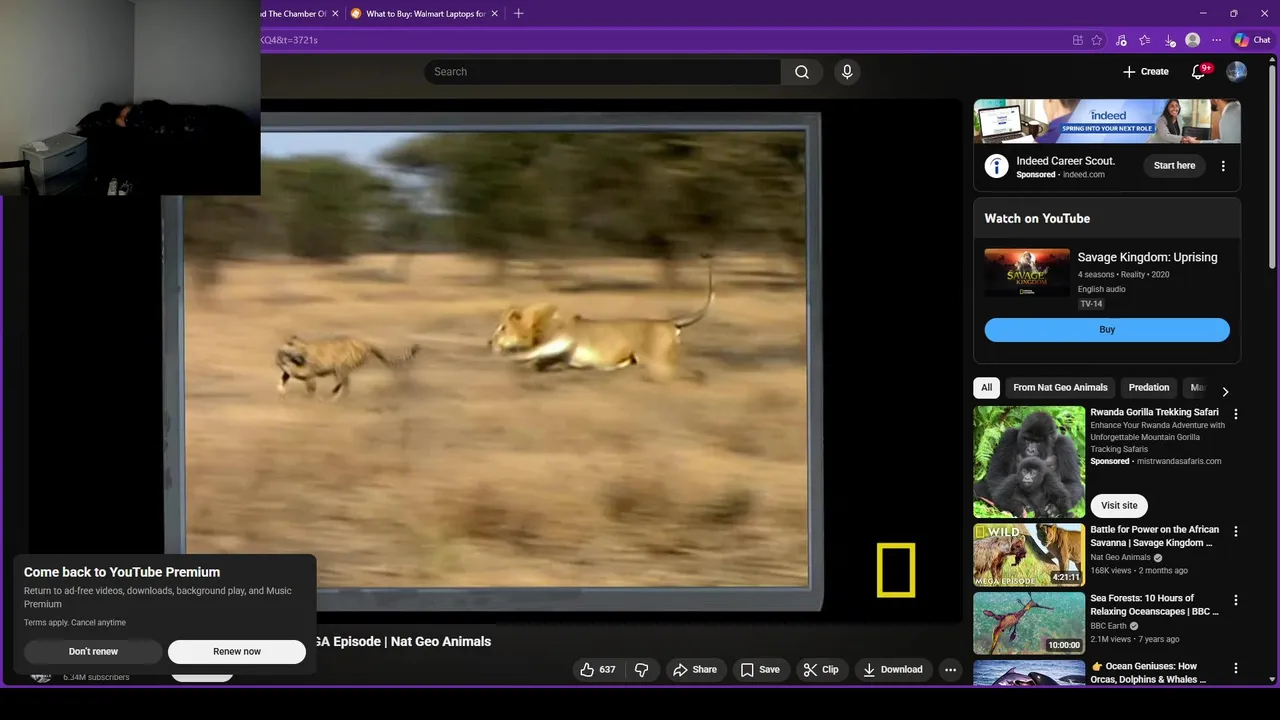Screen dimensions: 1280x720
Task: Open a new browser tab
Action: coord(518,14)
